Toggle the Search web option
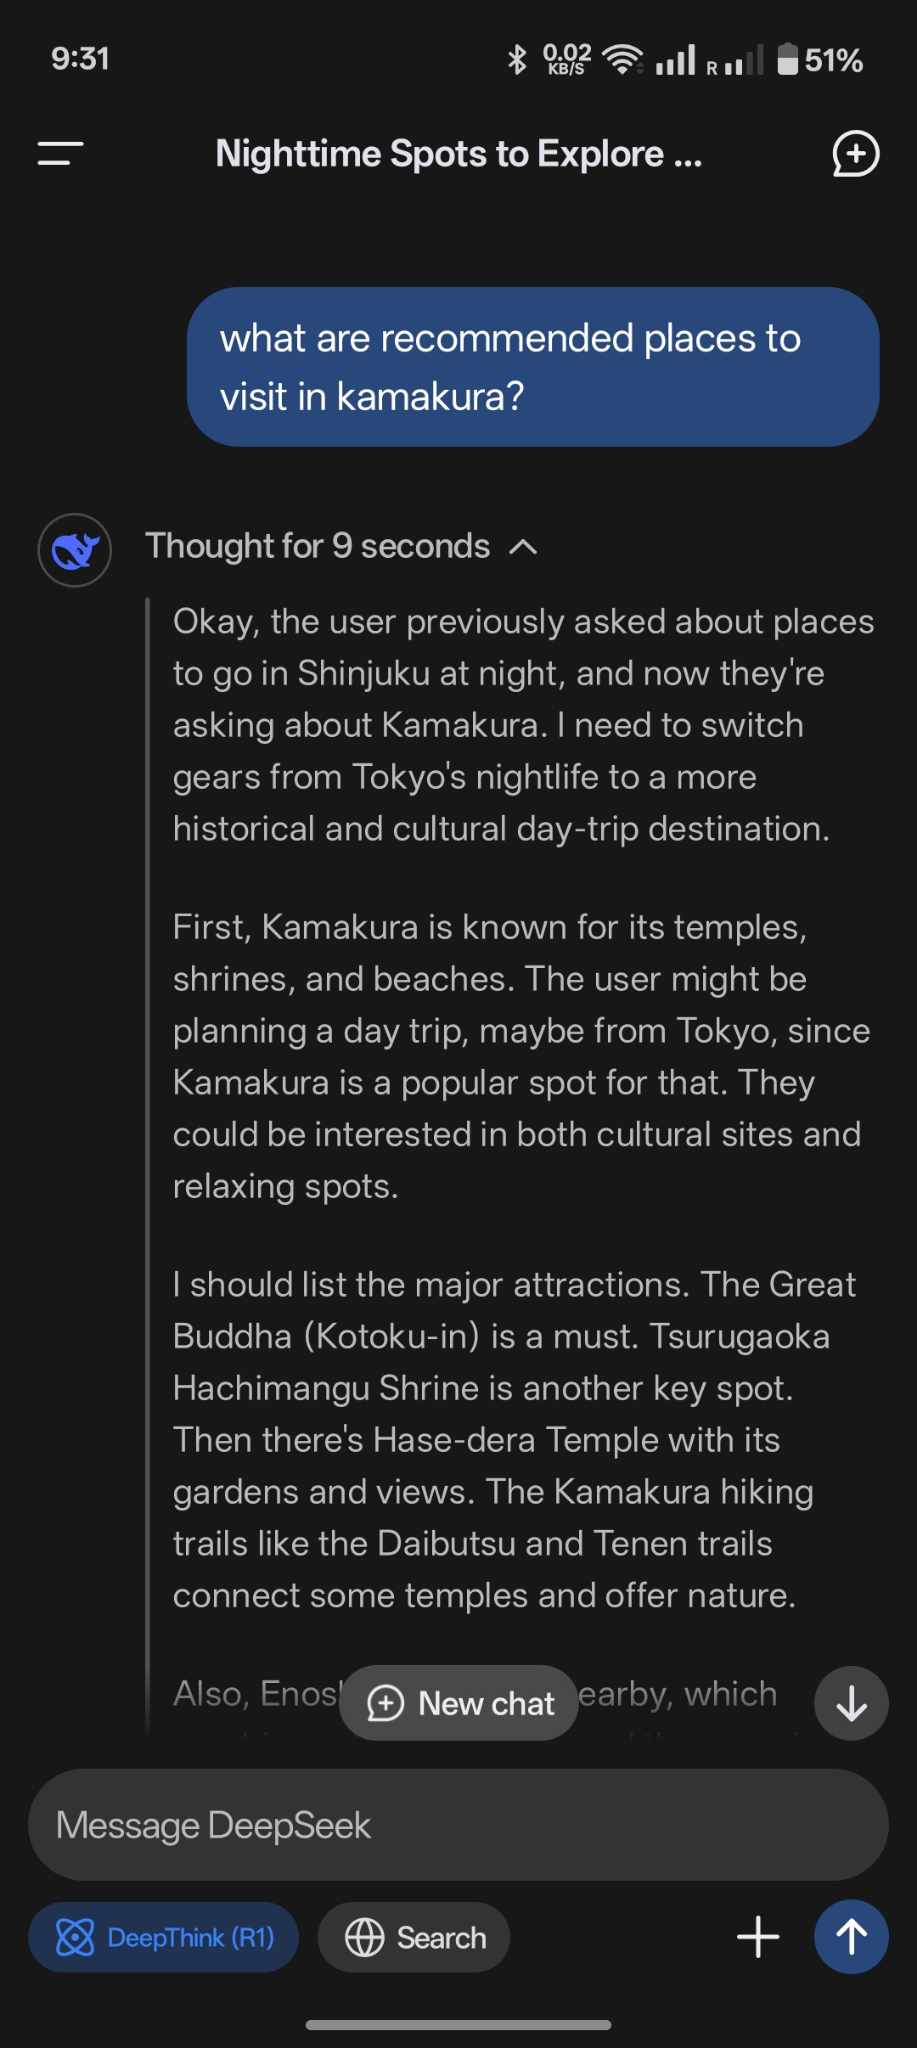Screen dimensions: 917x2048 [414, 1937]
